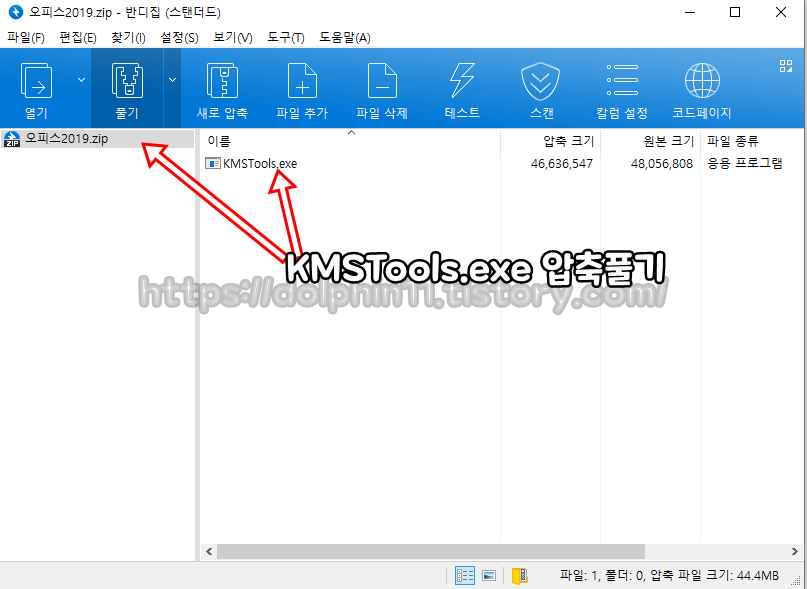Click the status bar file count text

click(669, 575)
